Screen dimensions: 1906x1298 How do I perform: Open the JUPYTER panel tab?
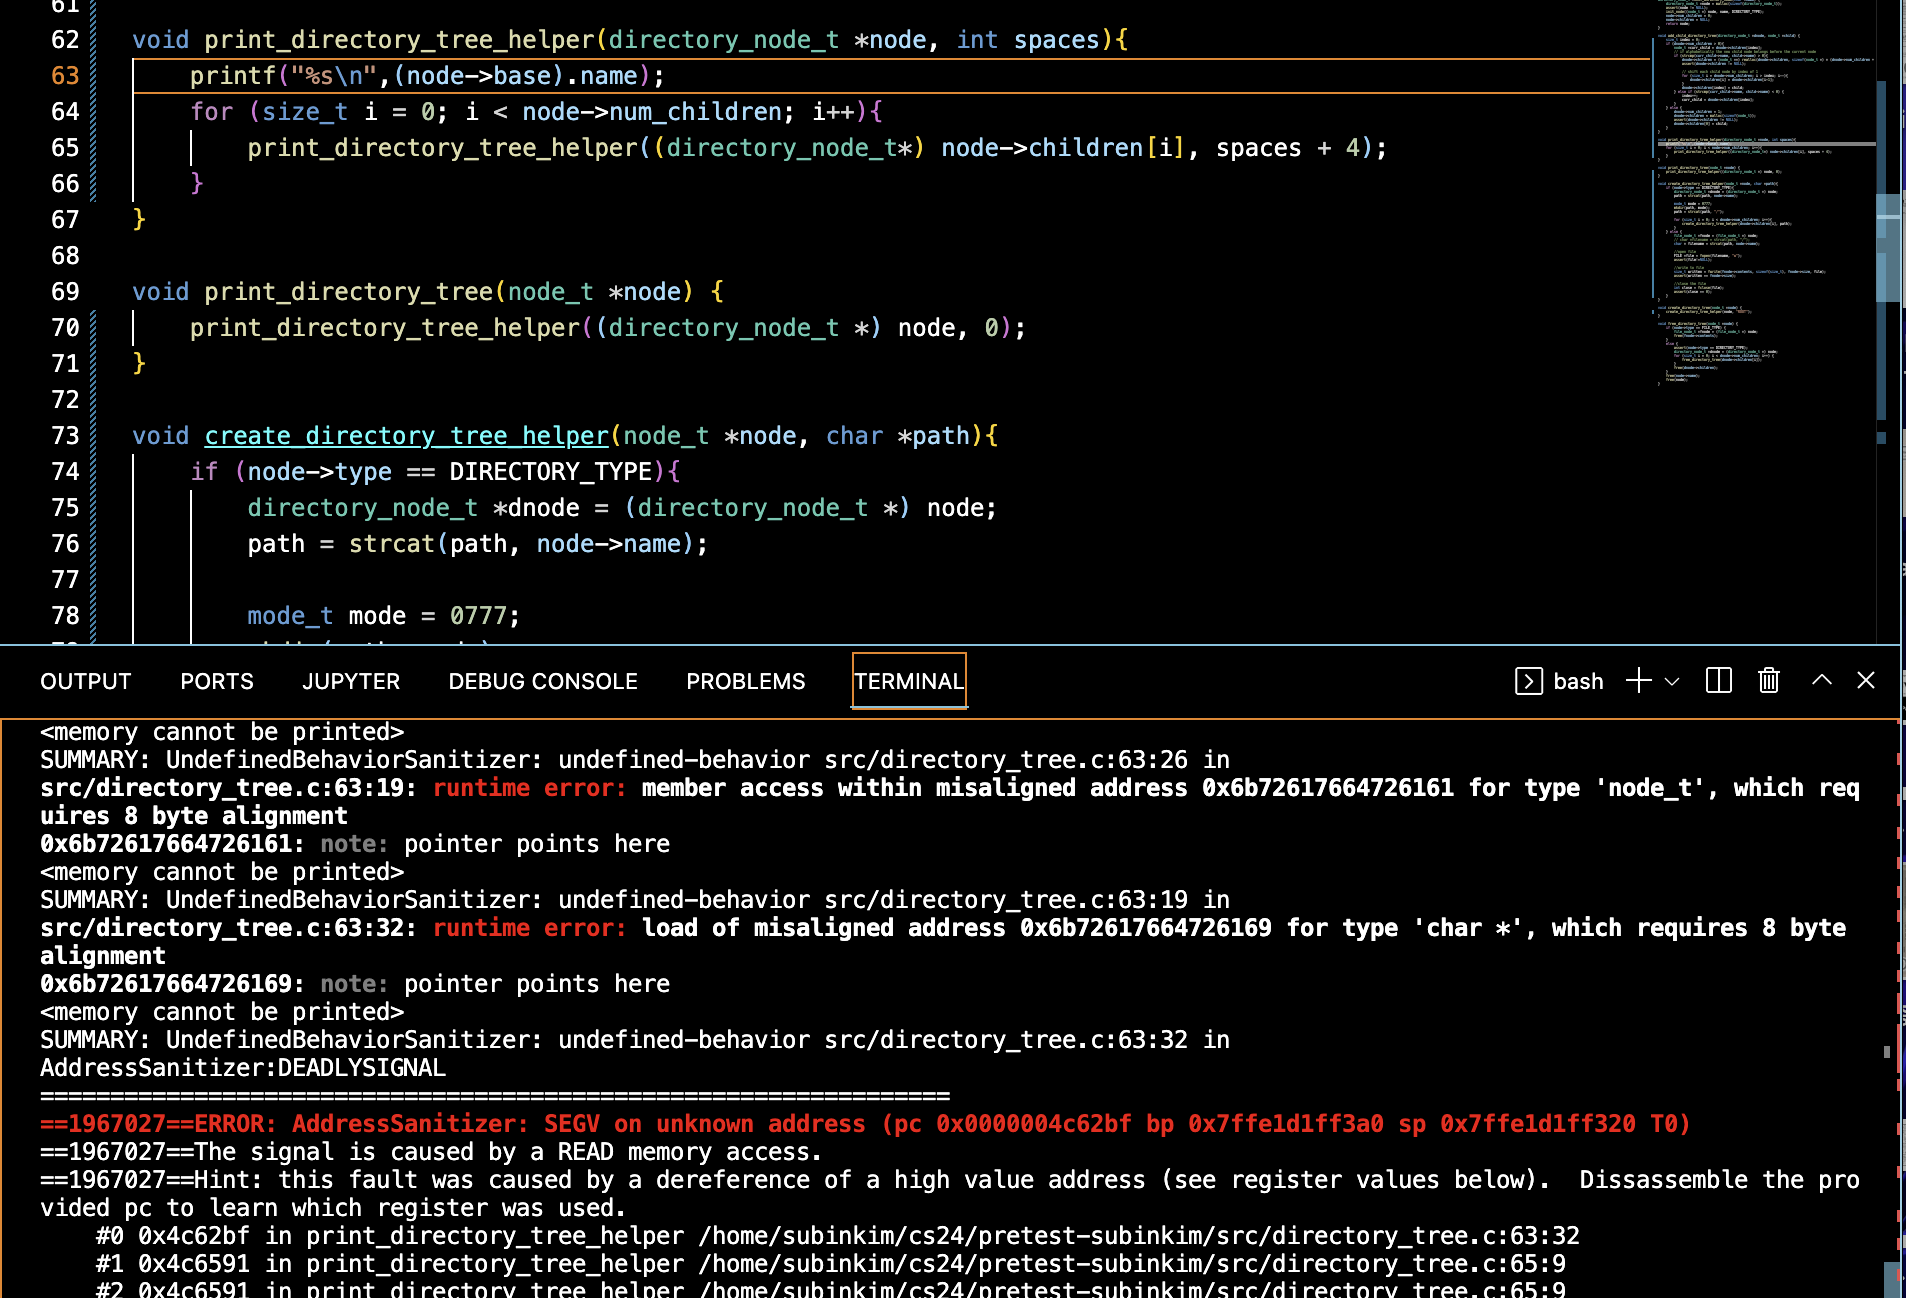(x=351, y=681)
